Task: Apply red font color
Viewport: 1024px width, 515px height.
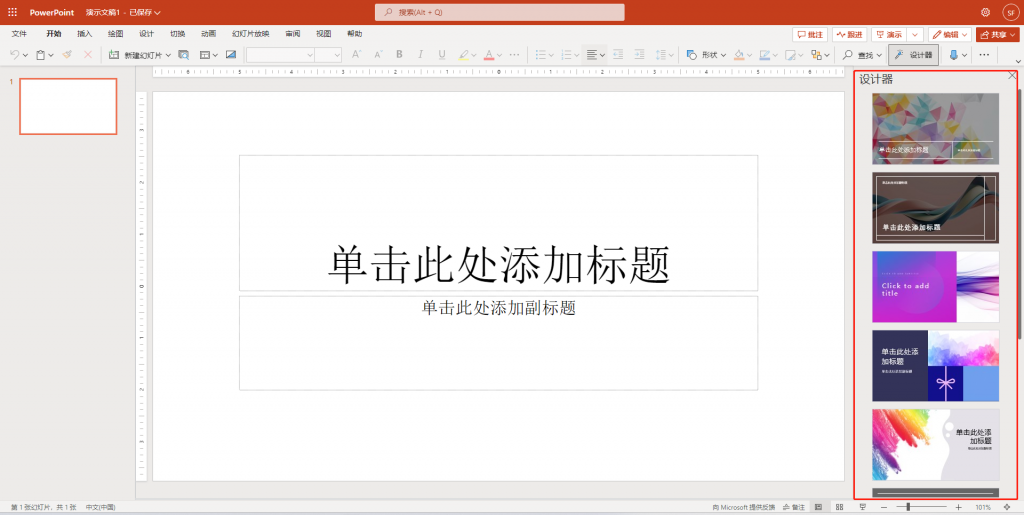Action: coord(488,55)
